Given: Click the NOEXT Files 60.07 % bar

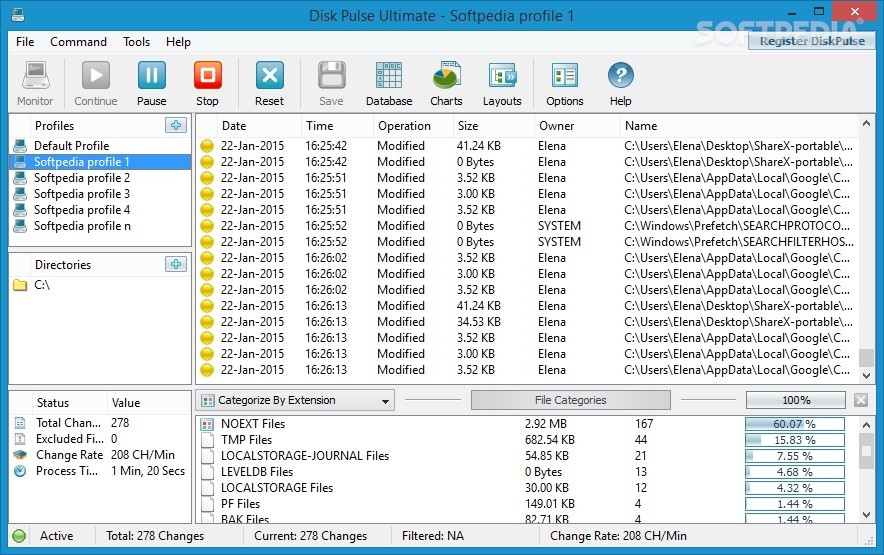Looking at the screenshot, I should click(795, 424).
